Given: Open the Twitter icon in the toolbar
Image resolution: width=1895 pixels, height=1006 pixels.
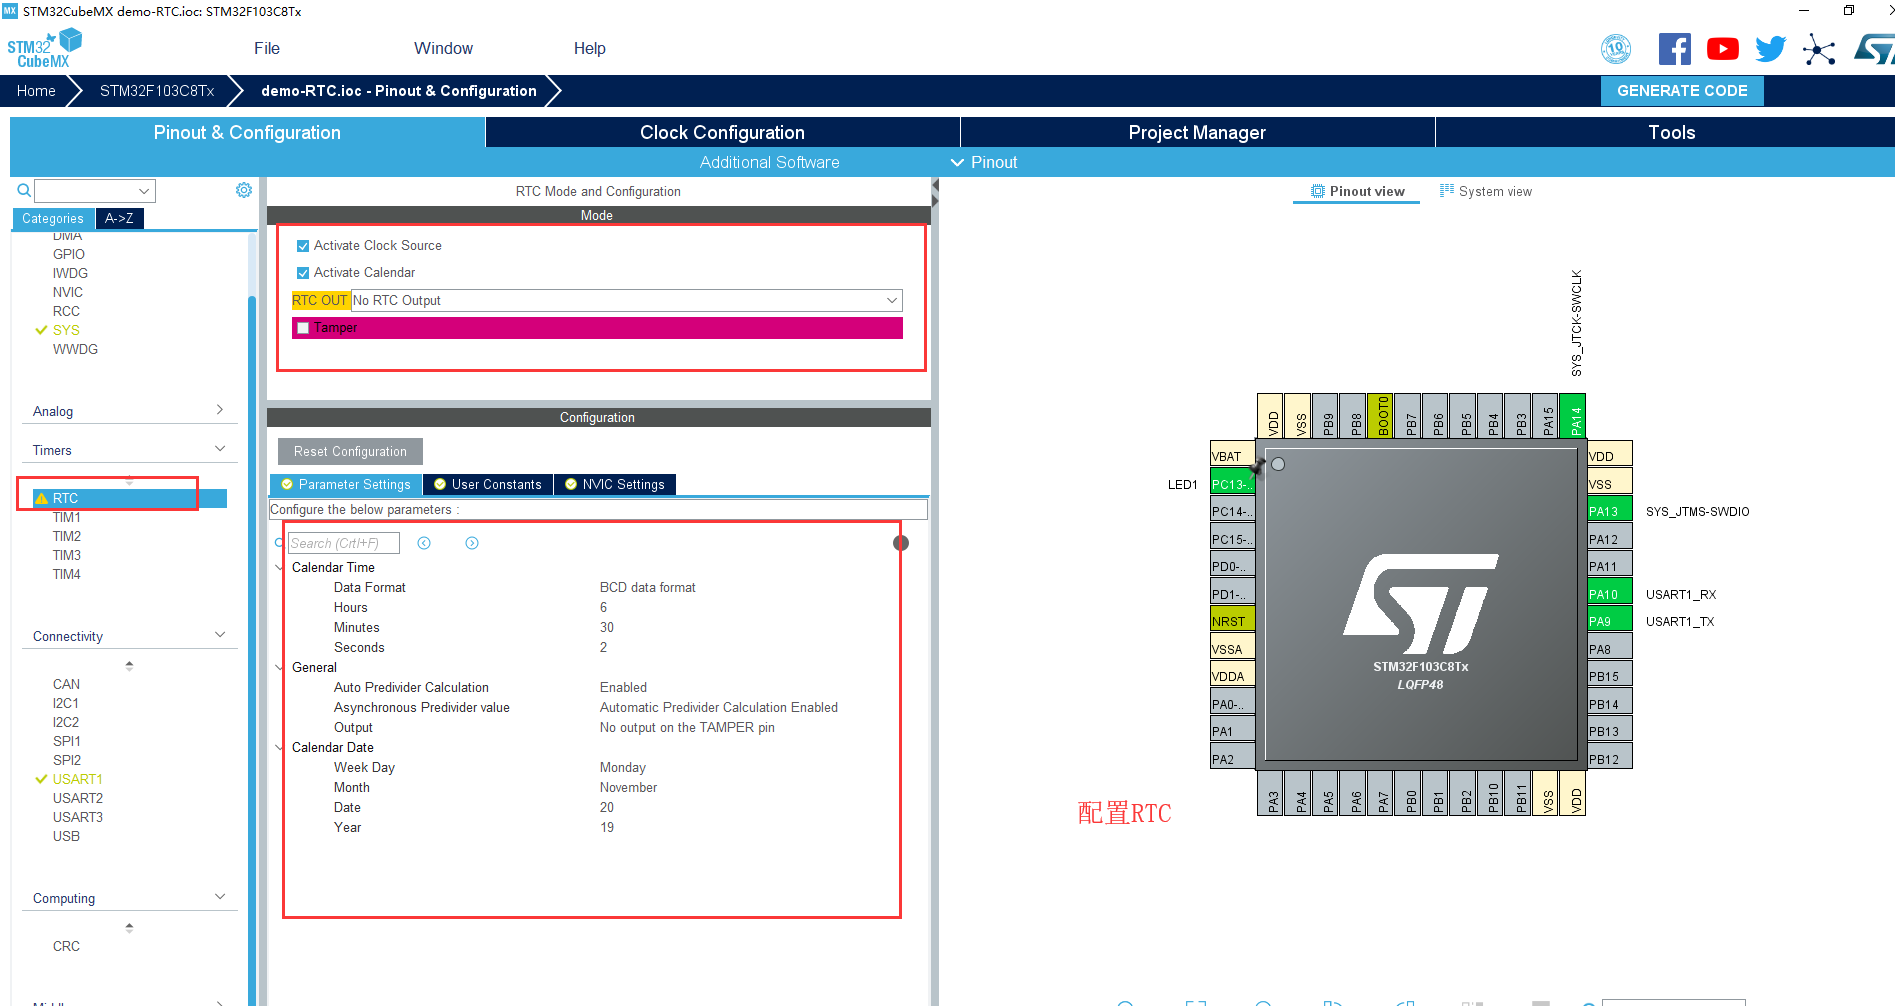Looking at the screenshot, I should coord(1770,47).
